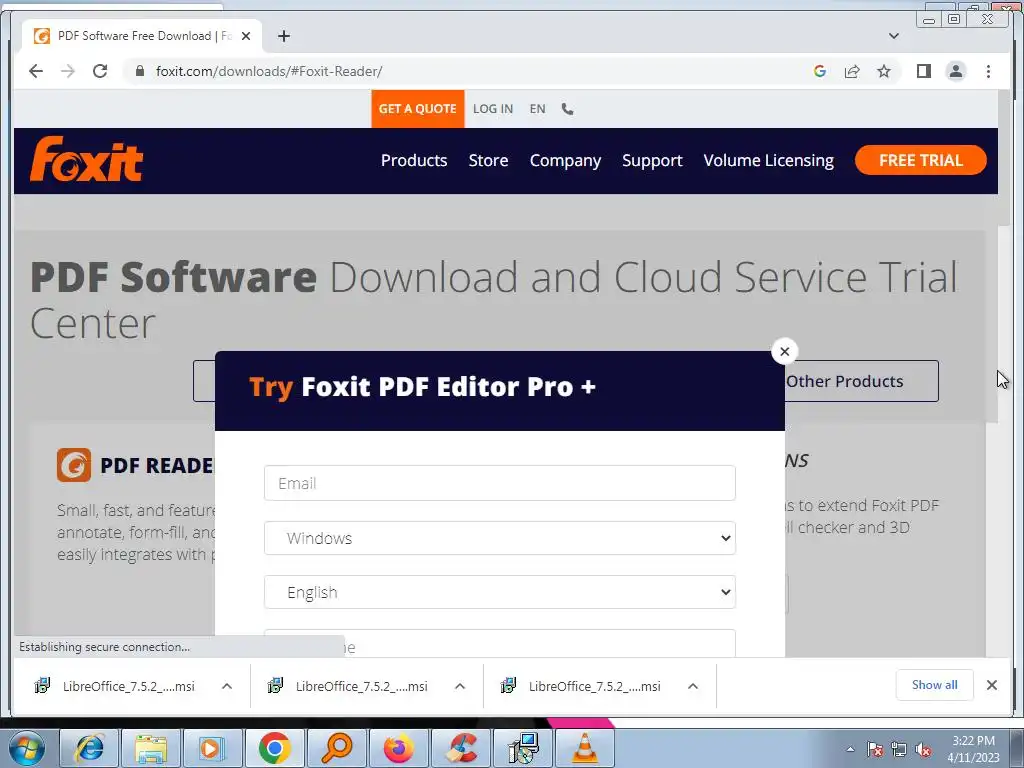The height and width of the screenshot is (768, 1024).
Task: Open Windows Media Player from taskbar
Action: 213,748
